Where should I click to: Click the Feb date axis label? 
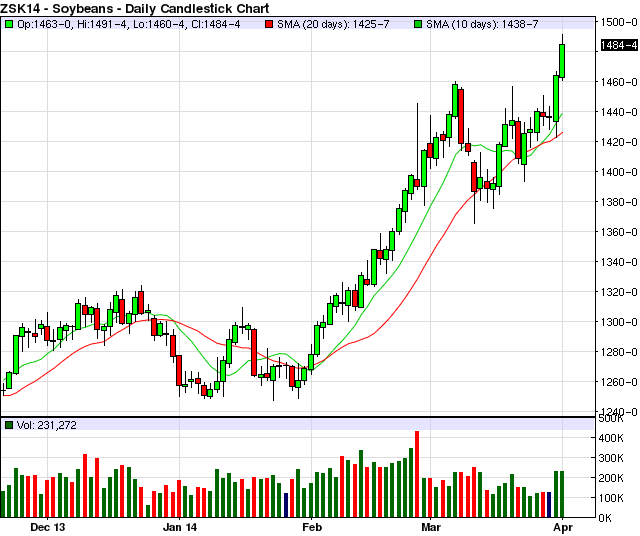click(x=312, y=527)
